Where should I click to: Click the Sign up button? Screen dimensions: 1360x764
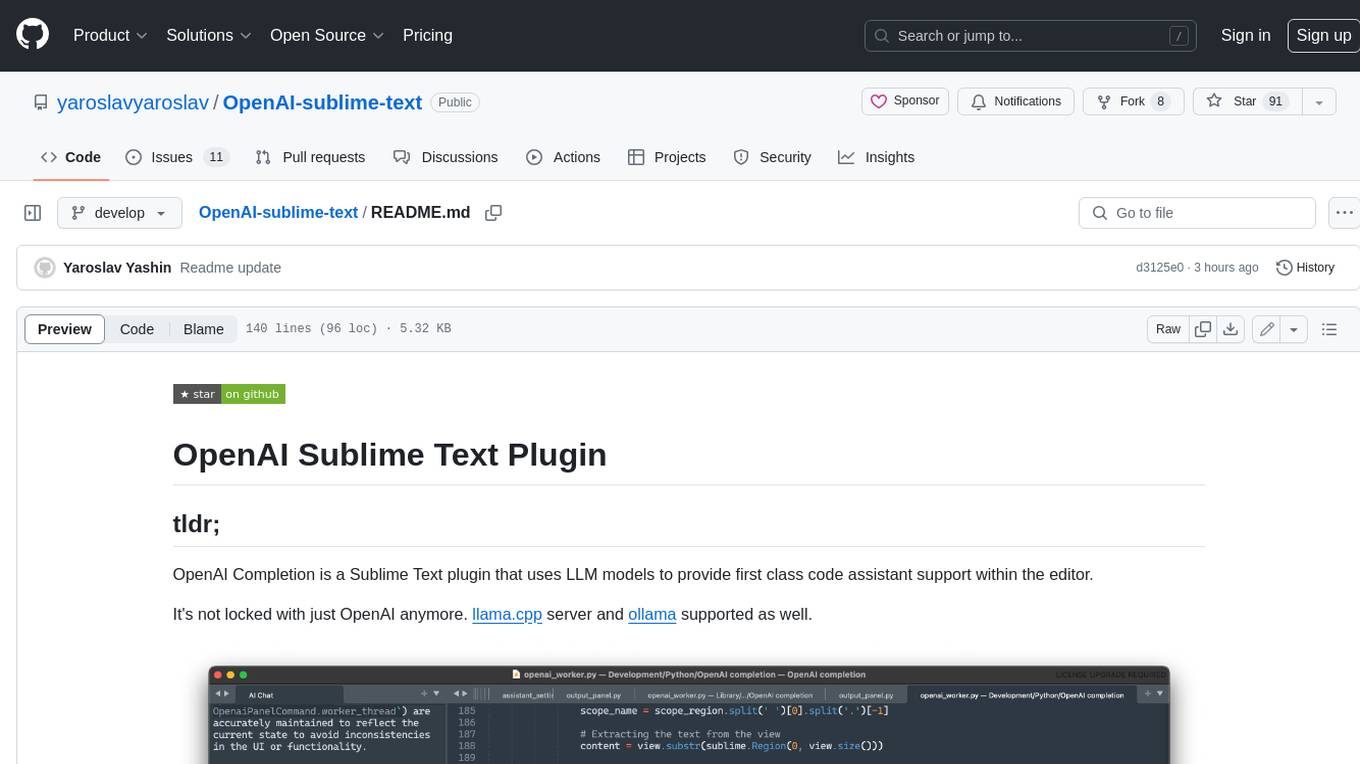(1323, 35)
